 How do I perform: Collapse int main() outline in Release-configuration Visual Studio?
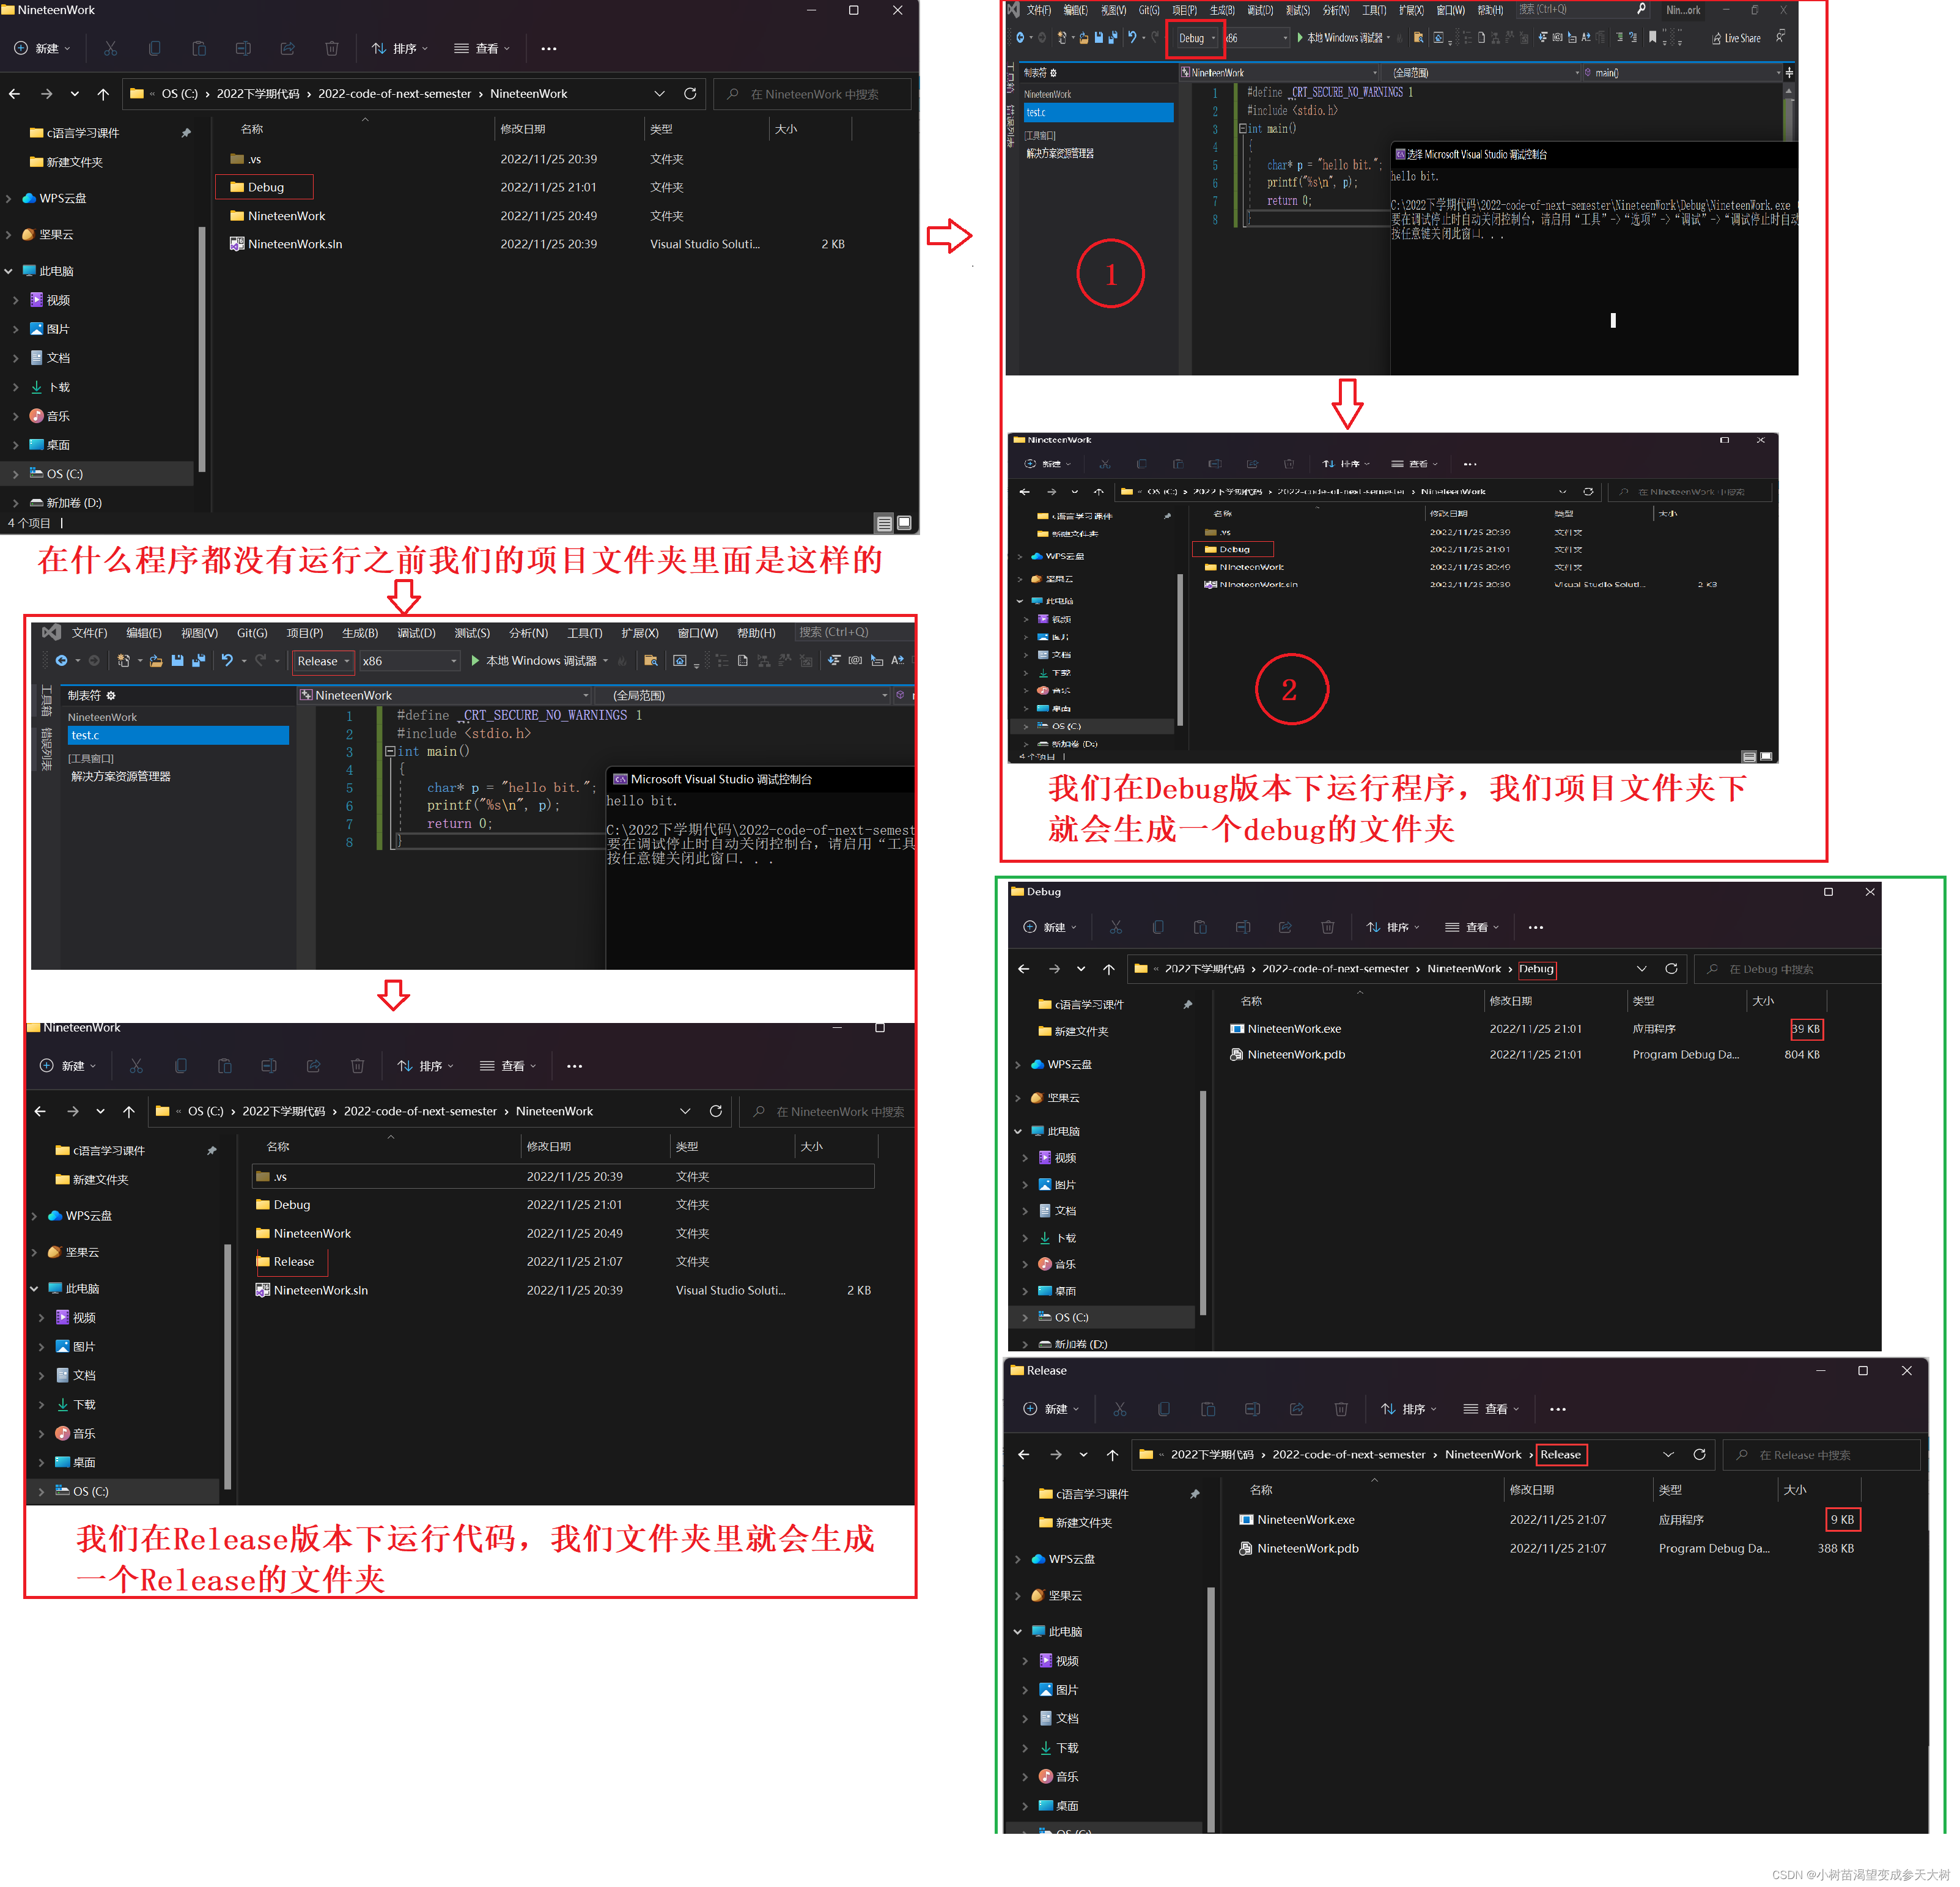390,751
